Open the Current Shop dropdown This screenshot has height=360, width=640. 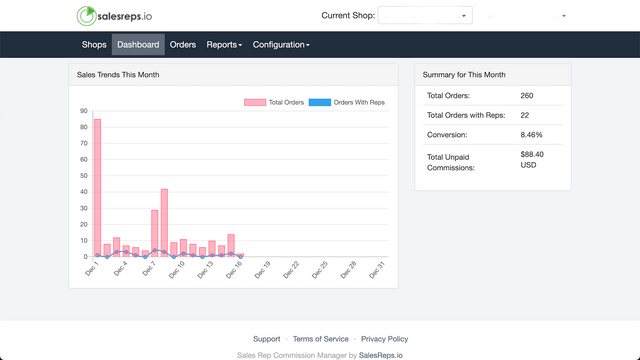click(x=425, y=16)
